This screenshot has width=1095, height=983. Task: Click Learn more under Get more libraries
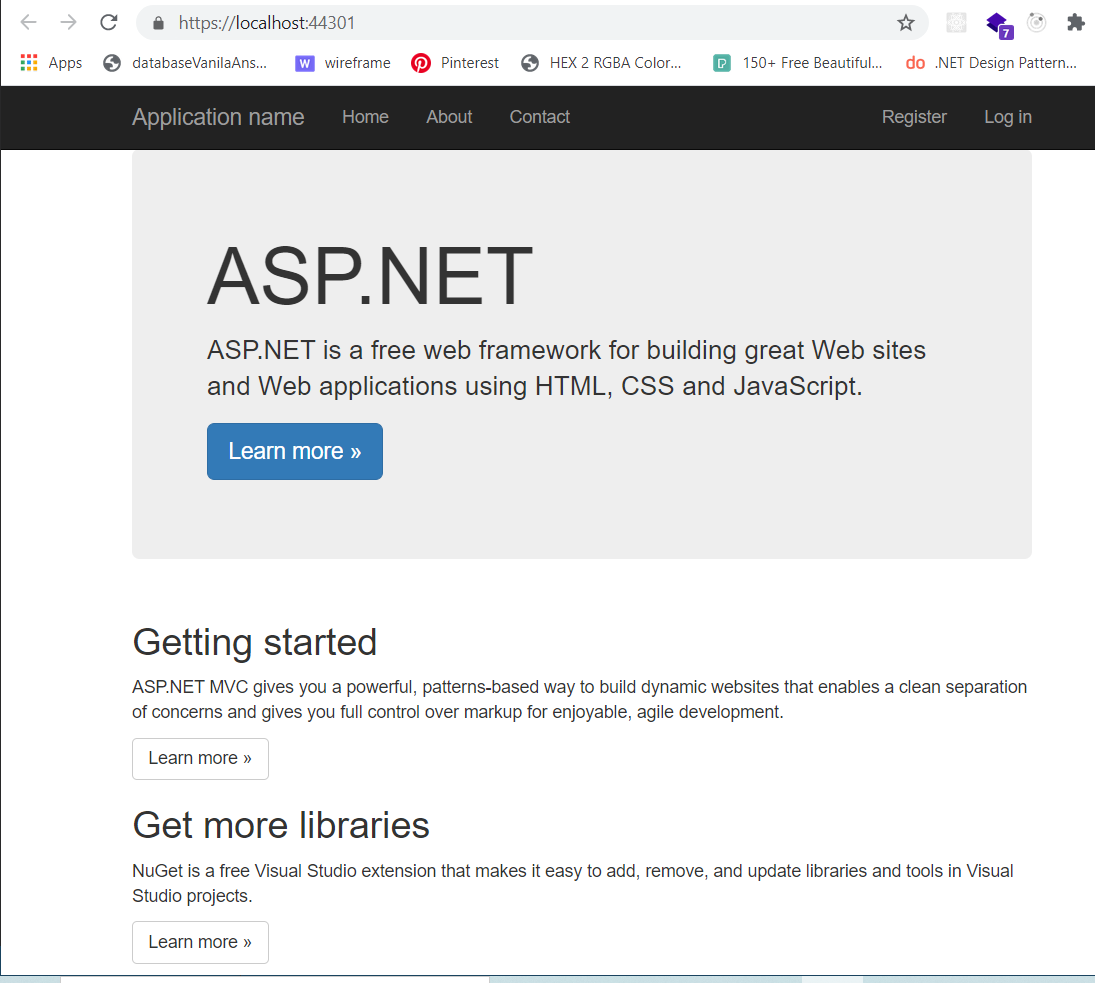pos(200,942)
